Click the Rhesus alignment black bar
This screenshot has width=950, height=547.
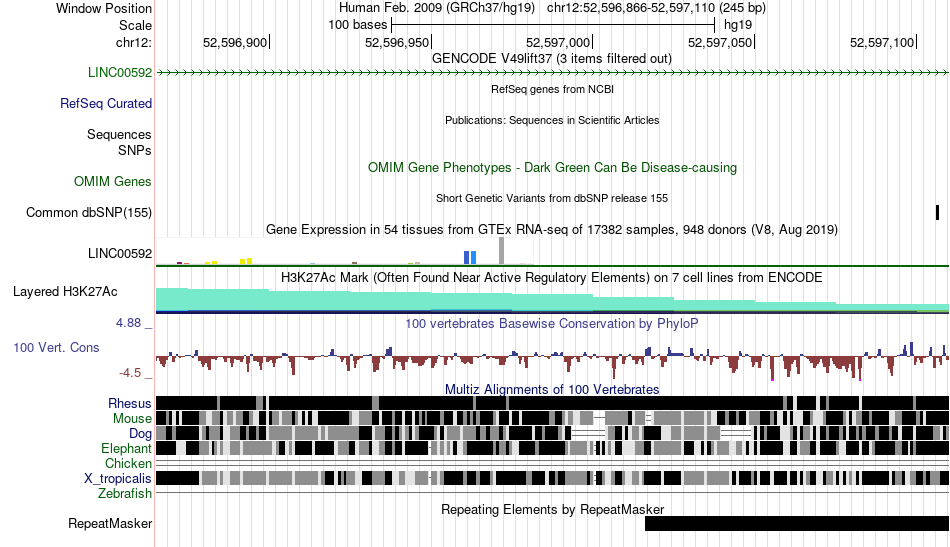pos(552,403)
